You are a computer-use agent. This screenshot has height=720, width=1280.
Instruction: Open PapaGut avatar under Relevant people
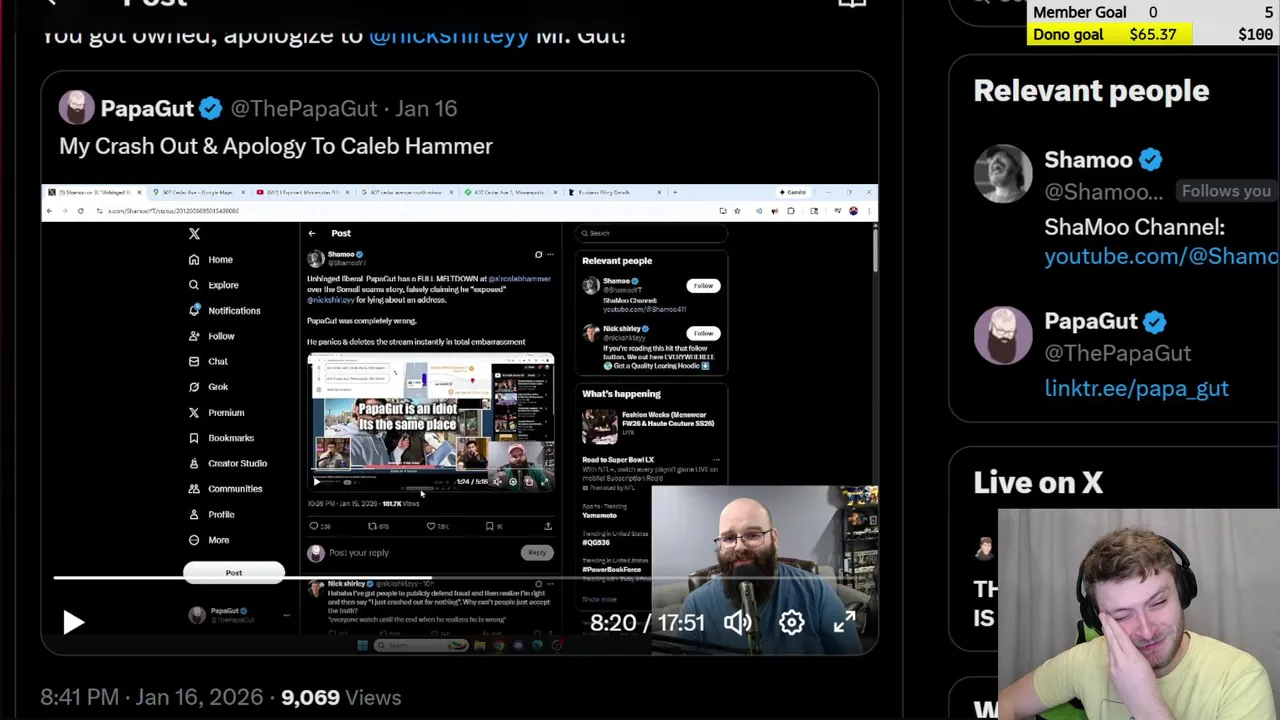coord(1003,336)
